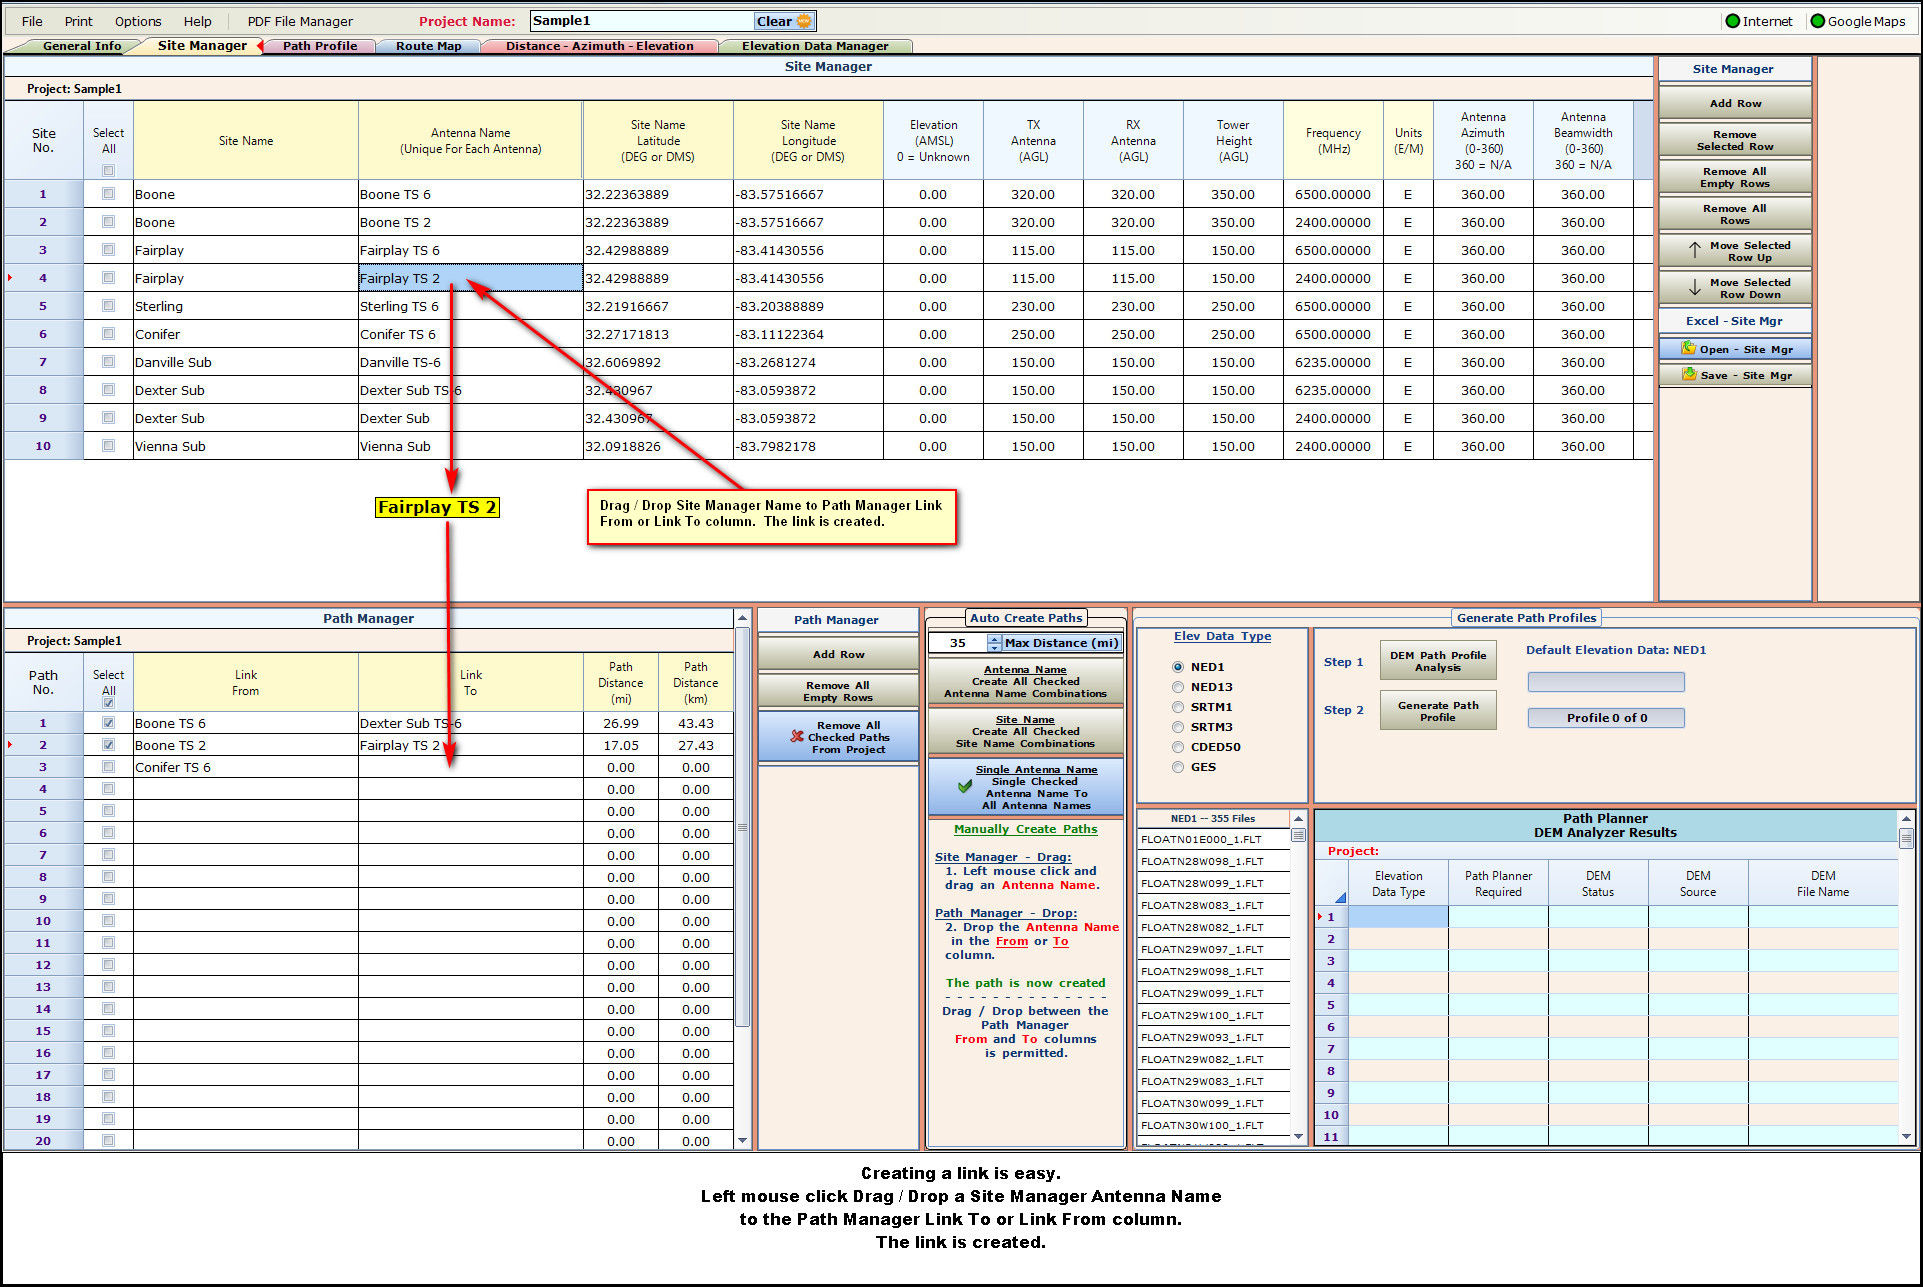Click the green Internet status indicator
The width and height of the screenshot is (1923, 1287).
tap(1733, 21)
